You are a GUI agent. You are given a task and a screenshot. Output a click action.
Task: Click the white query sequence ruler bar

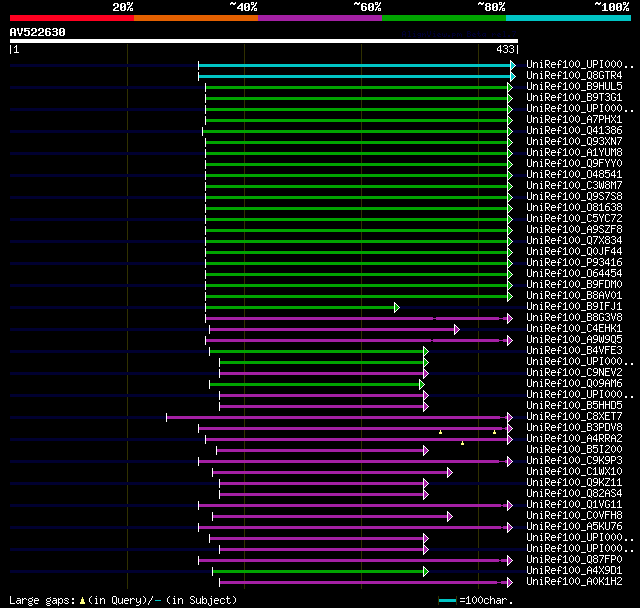point(263,41)
